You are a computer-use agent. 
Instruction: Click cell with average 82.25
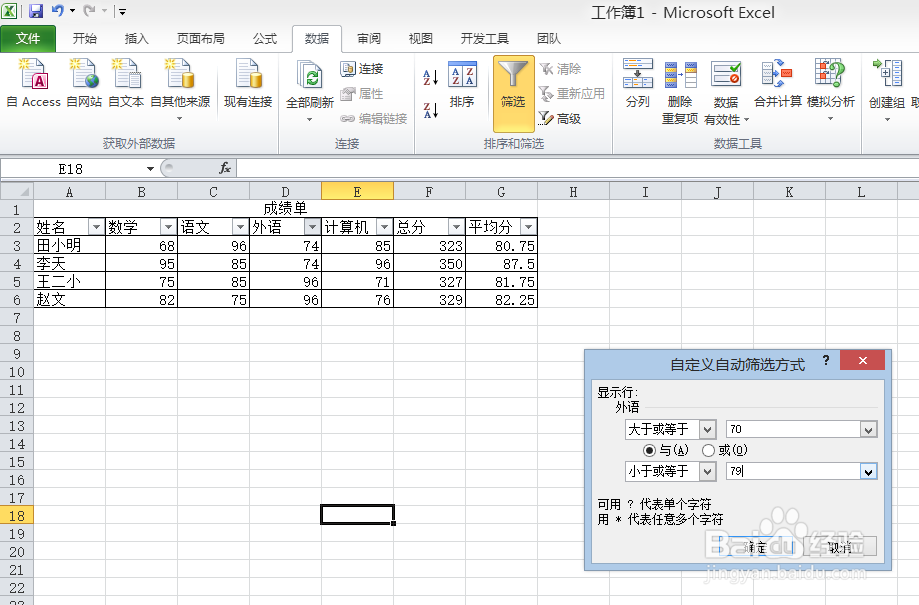tap(501, 300)
